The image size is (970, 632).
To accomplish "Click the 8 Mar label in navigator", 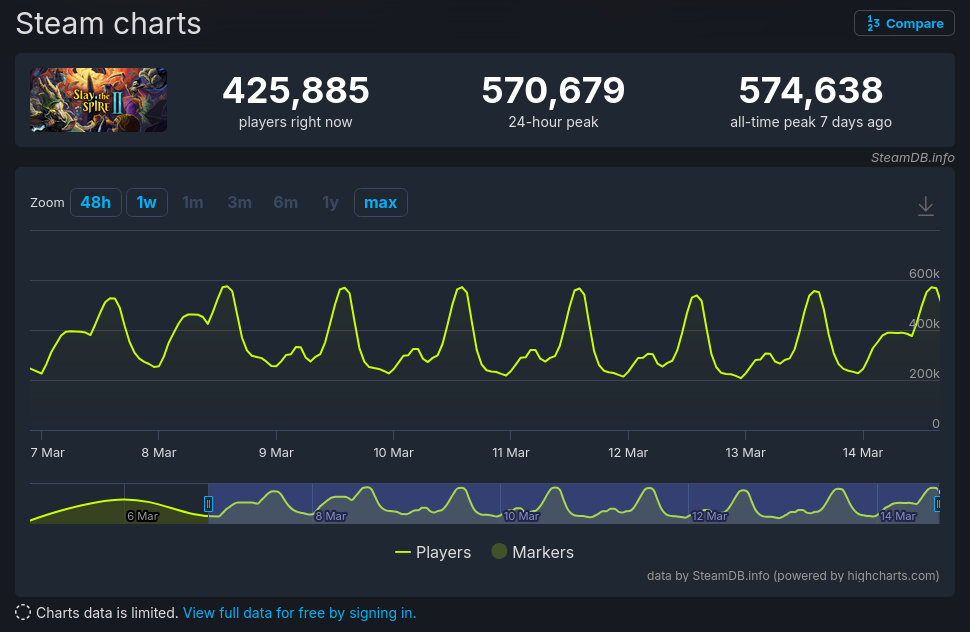I will point(331,516).
